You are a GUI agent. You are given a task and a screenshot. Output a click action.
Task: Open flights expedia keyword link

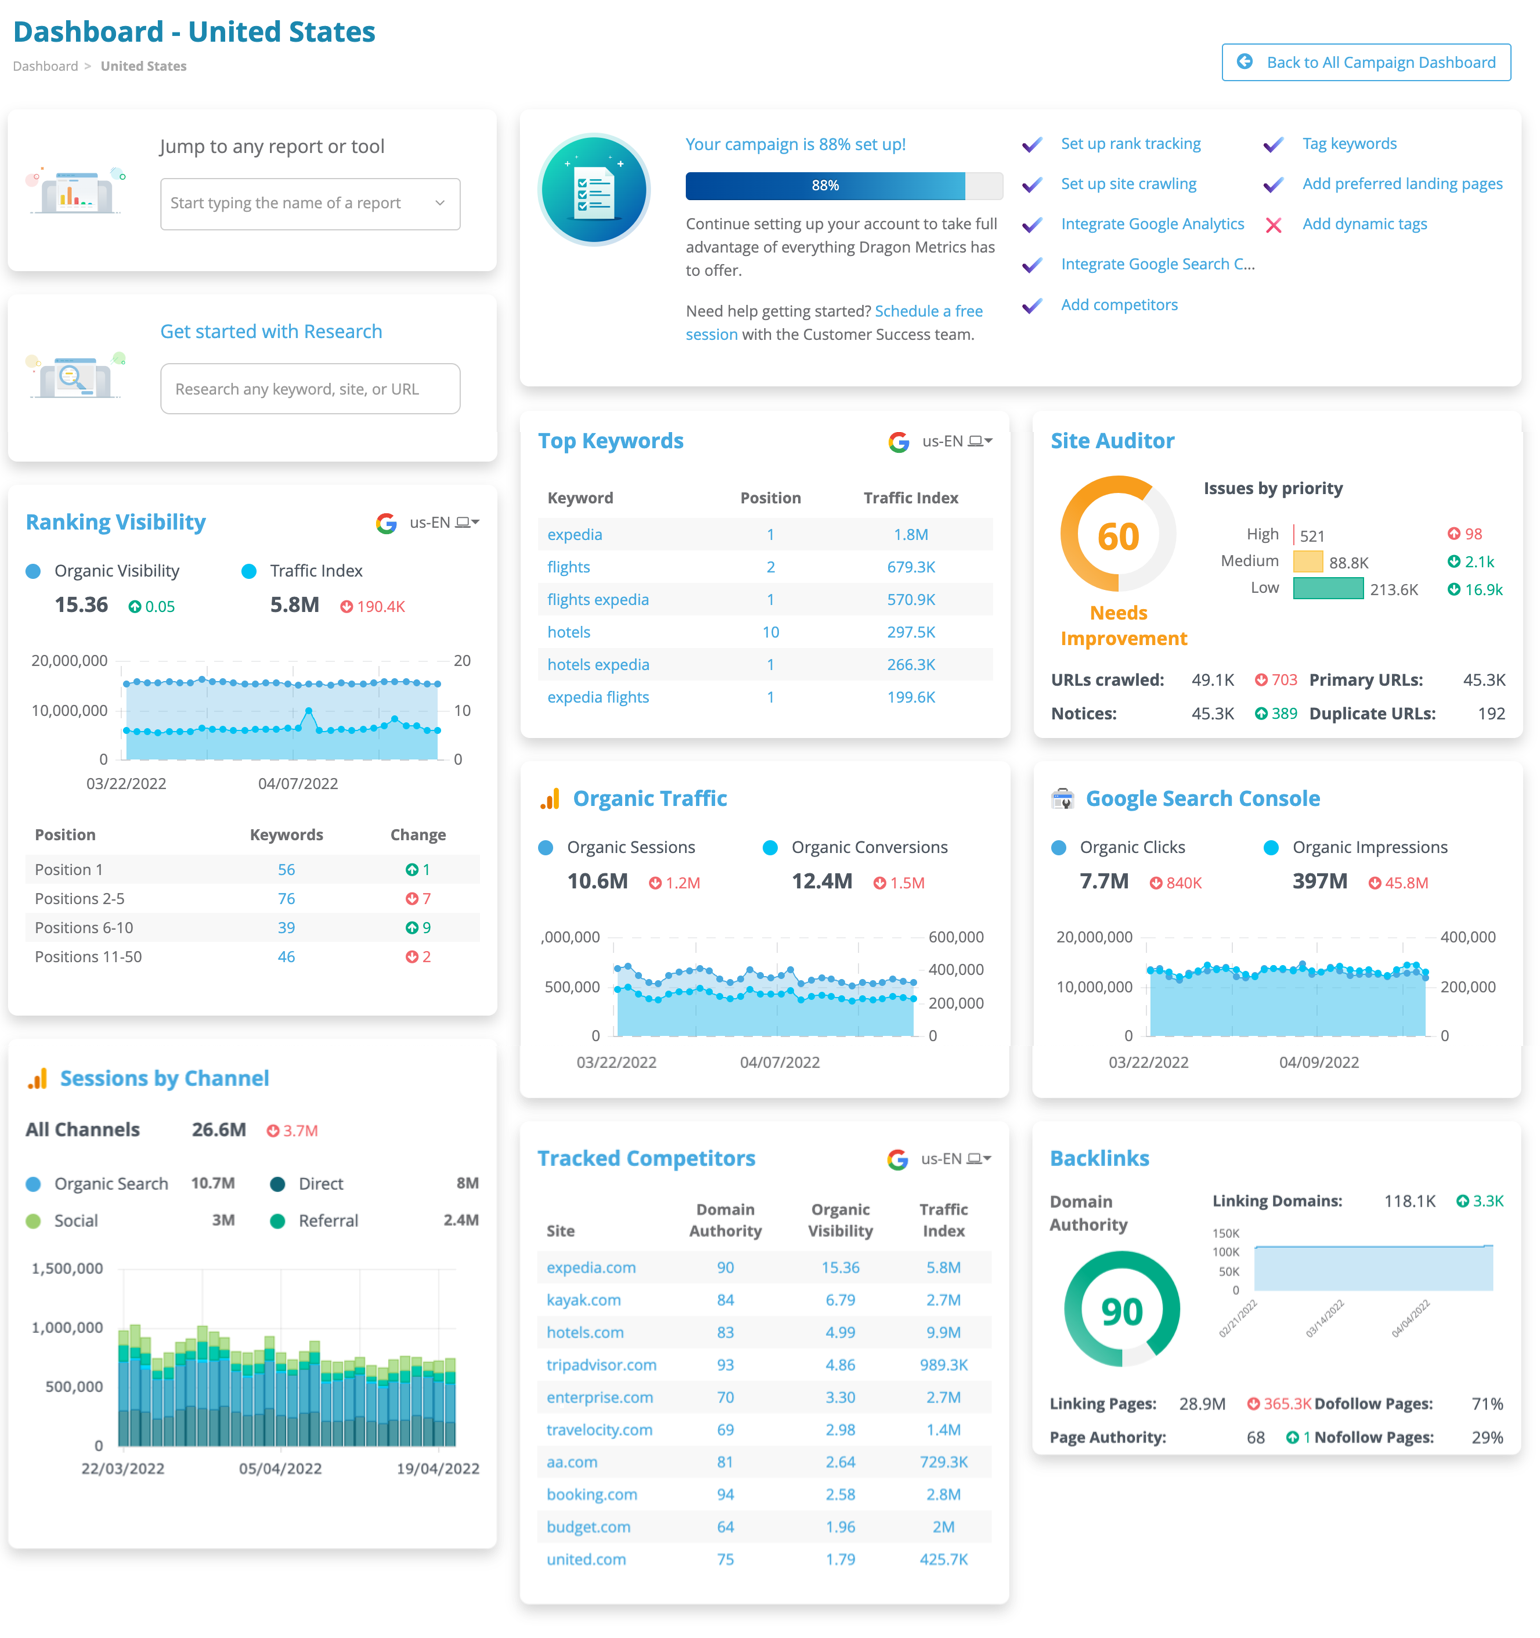pos(598,600)
